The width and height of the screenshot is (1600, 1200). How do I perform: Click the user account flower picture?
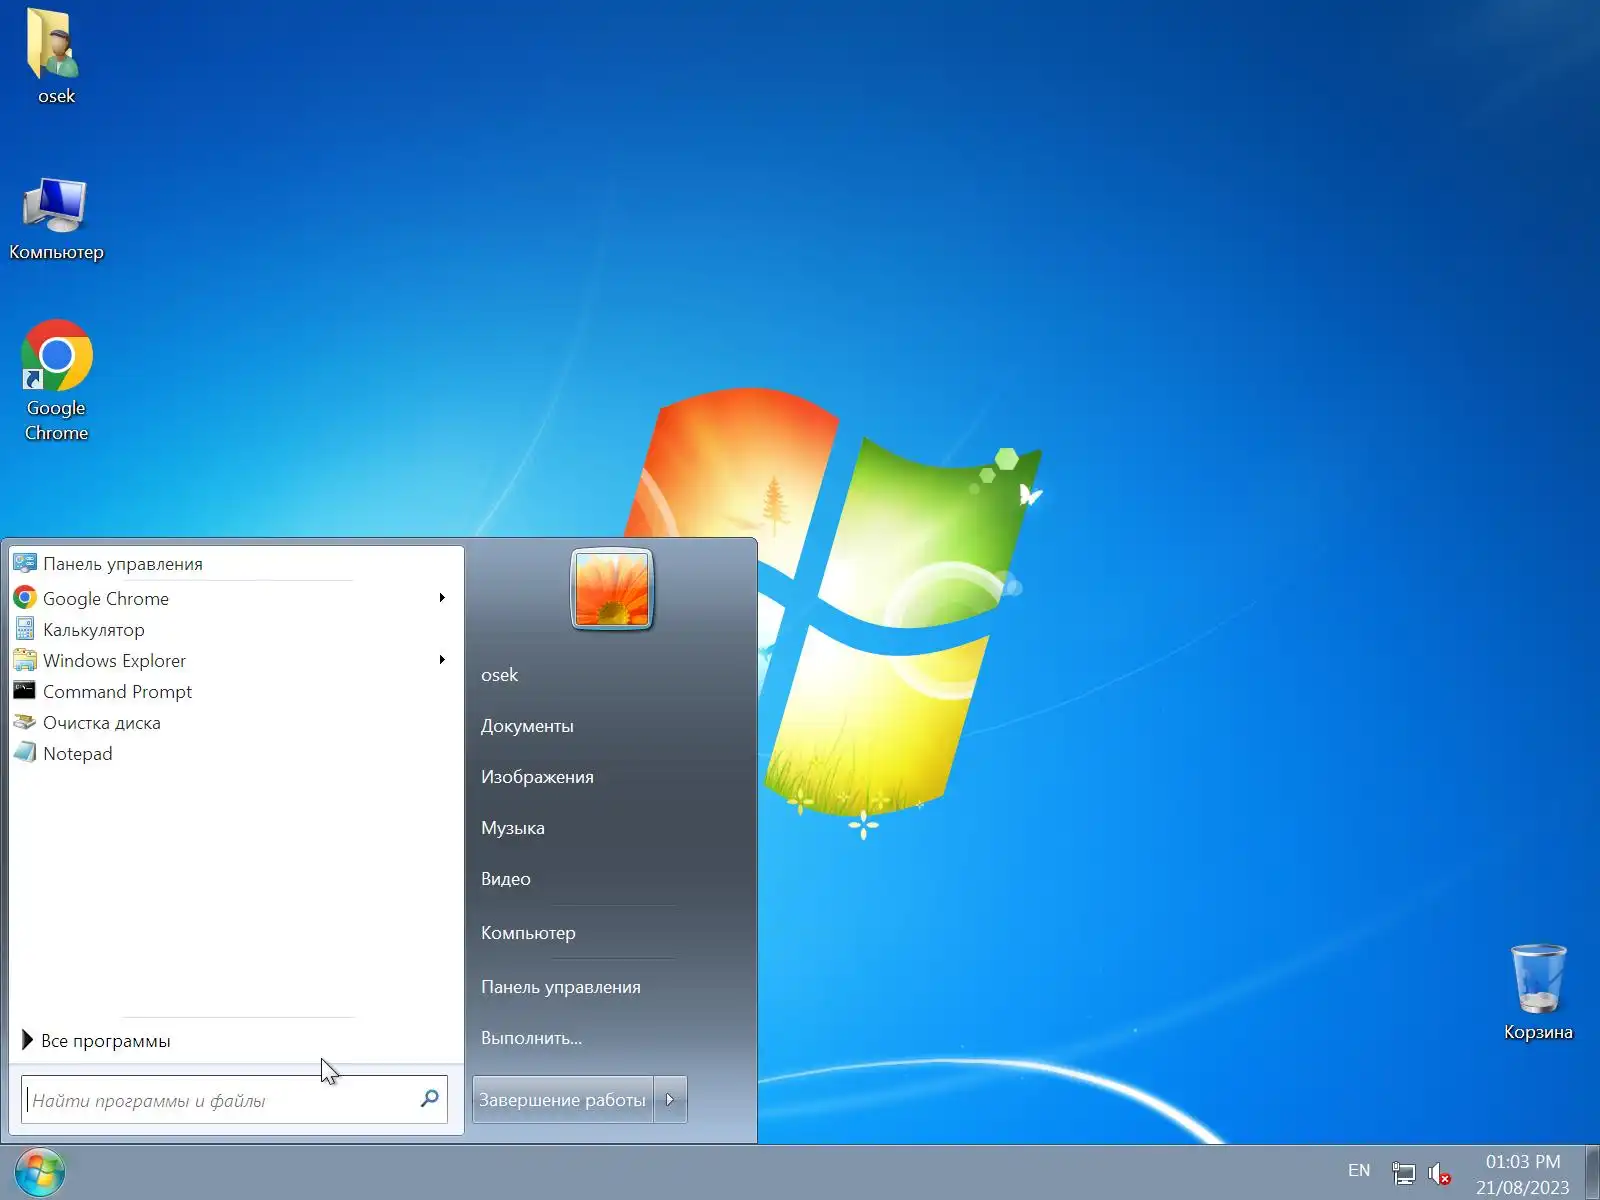tap(612, 589)
